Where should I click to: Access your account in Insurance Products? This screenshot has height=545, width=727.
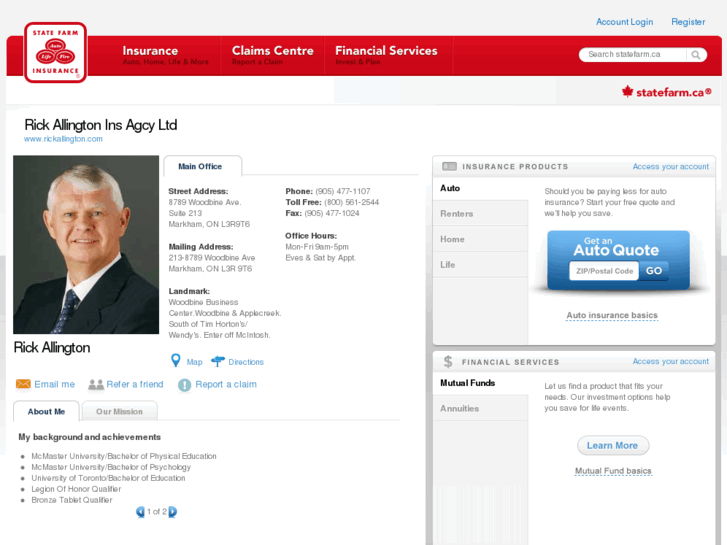click(670, 167)
